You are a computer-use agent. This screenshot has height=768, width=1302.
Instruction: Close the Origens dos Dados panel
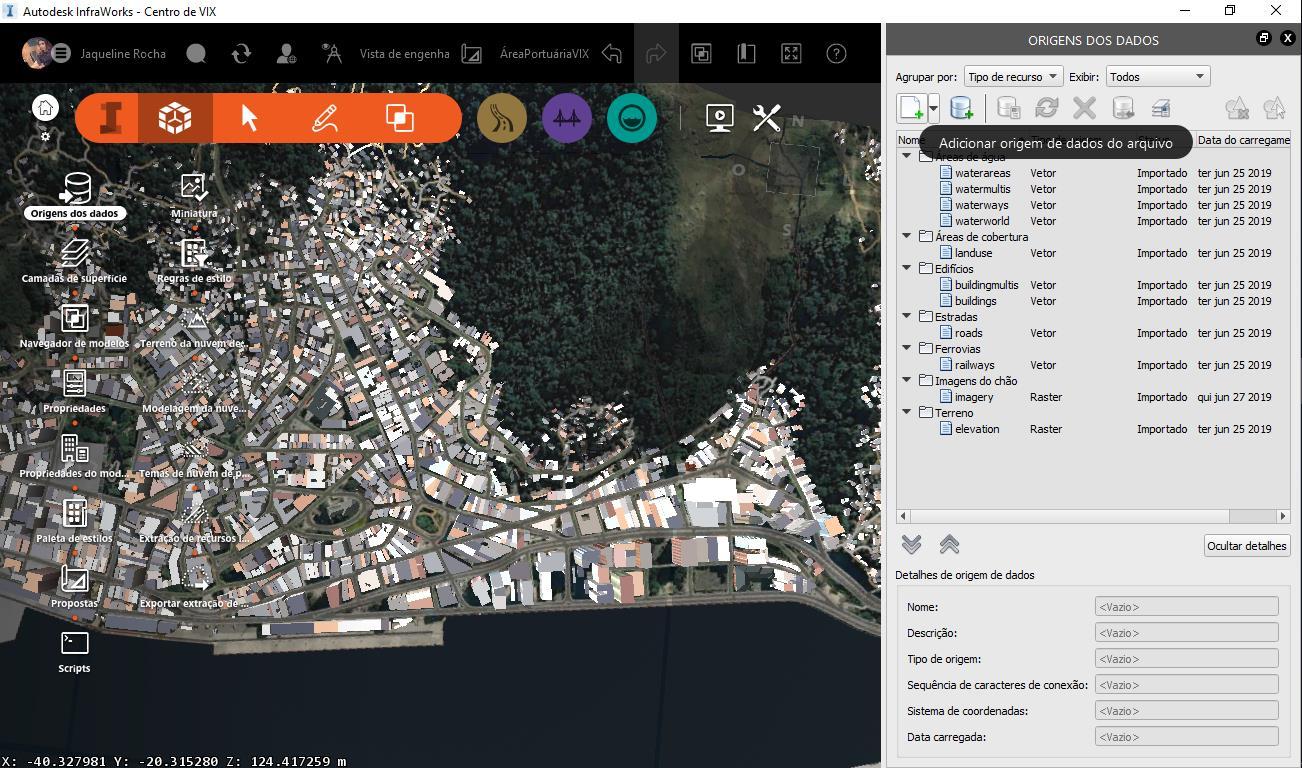[1288, 38]
